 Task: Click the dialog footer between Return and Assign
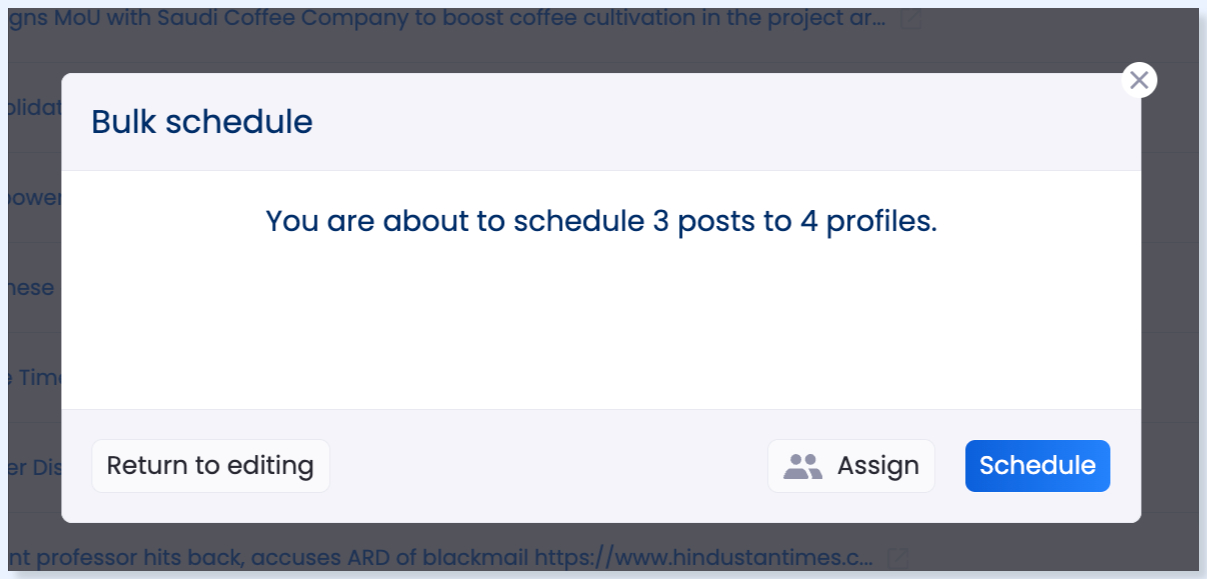tap(548, 466)
